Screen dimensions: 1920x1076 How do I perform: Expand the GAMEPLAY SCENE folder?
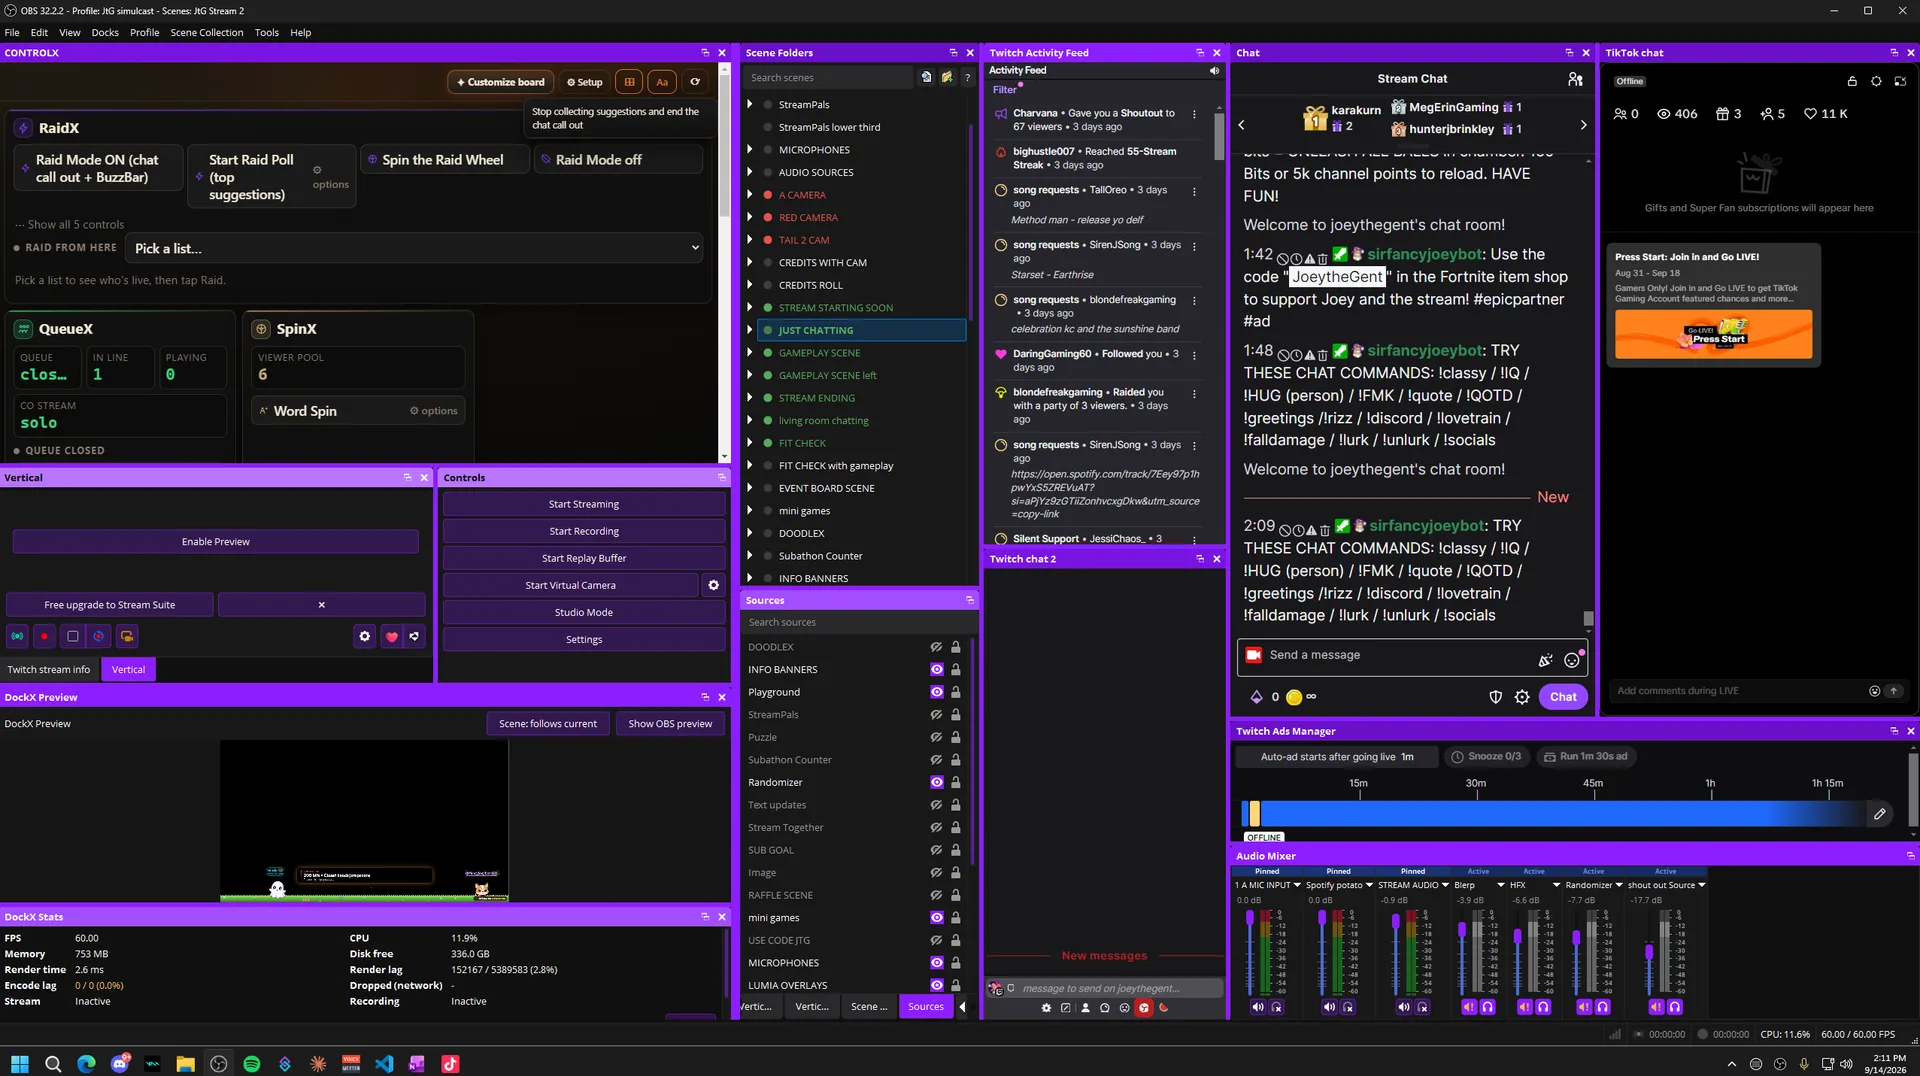[x=750, y=353]
